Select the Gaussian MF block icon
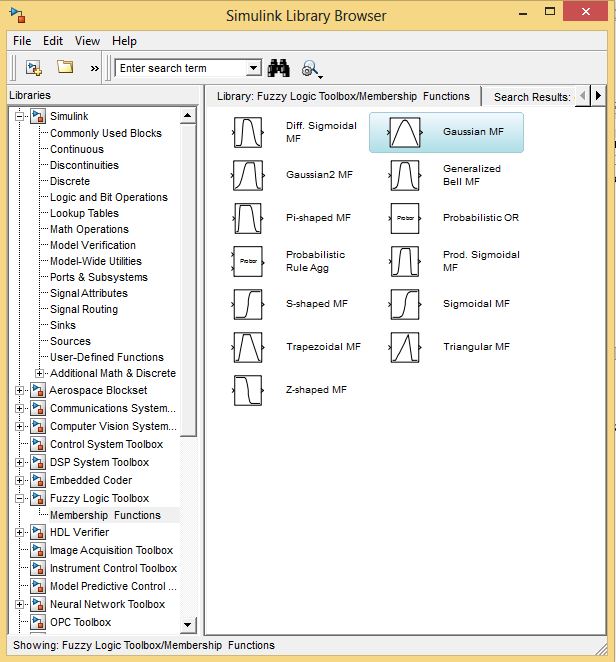This screenshot has height=662, width=616. pyautogui.click(x=405, y=132)
